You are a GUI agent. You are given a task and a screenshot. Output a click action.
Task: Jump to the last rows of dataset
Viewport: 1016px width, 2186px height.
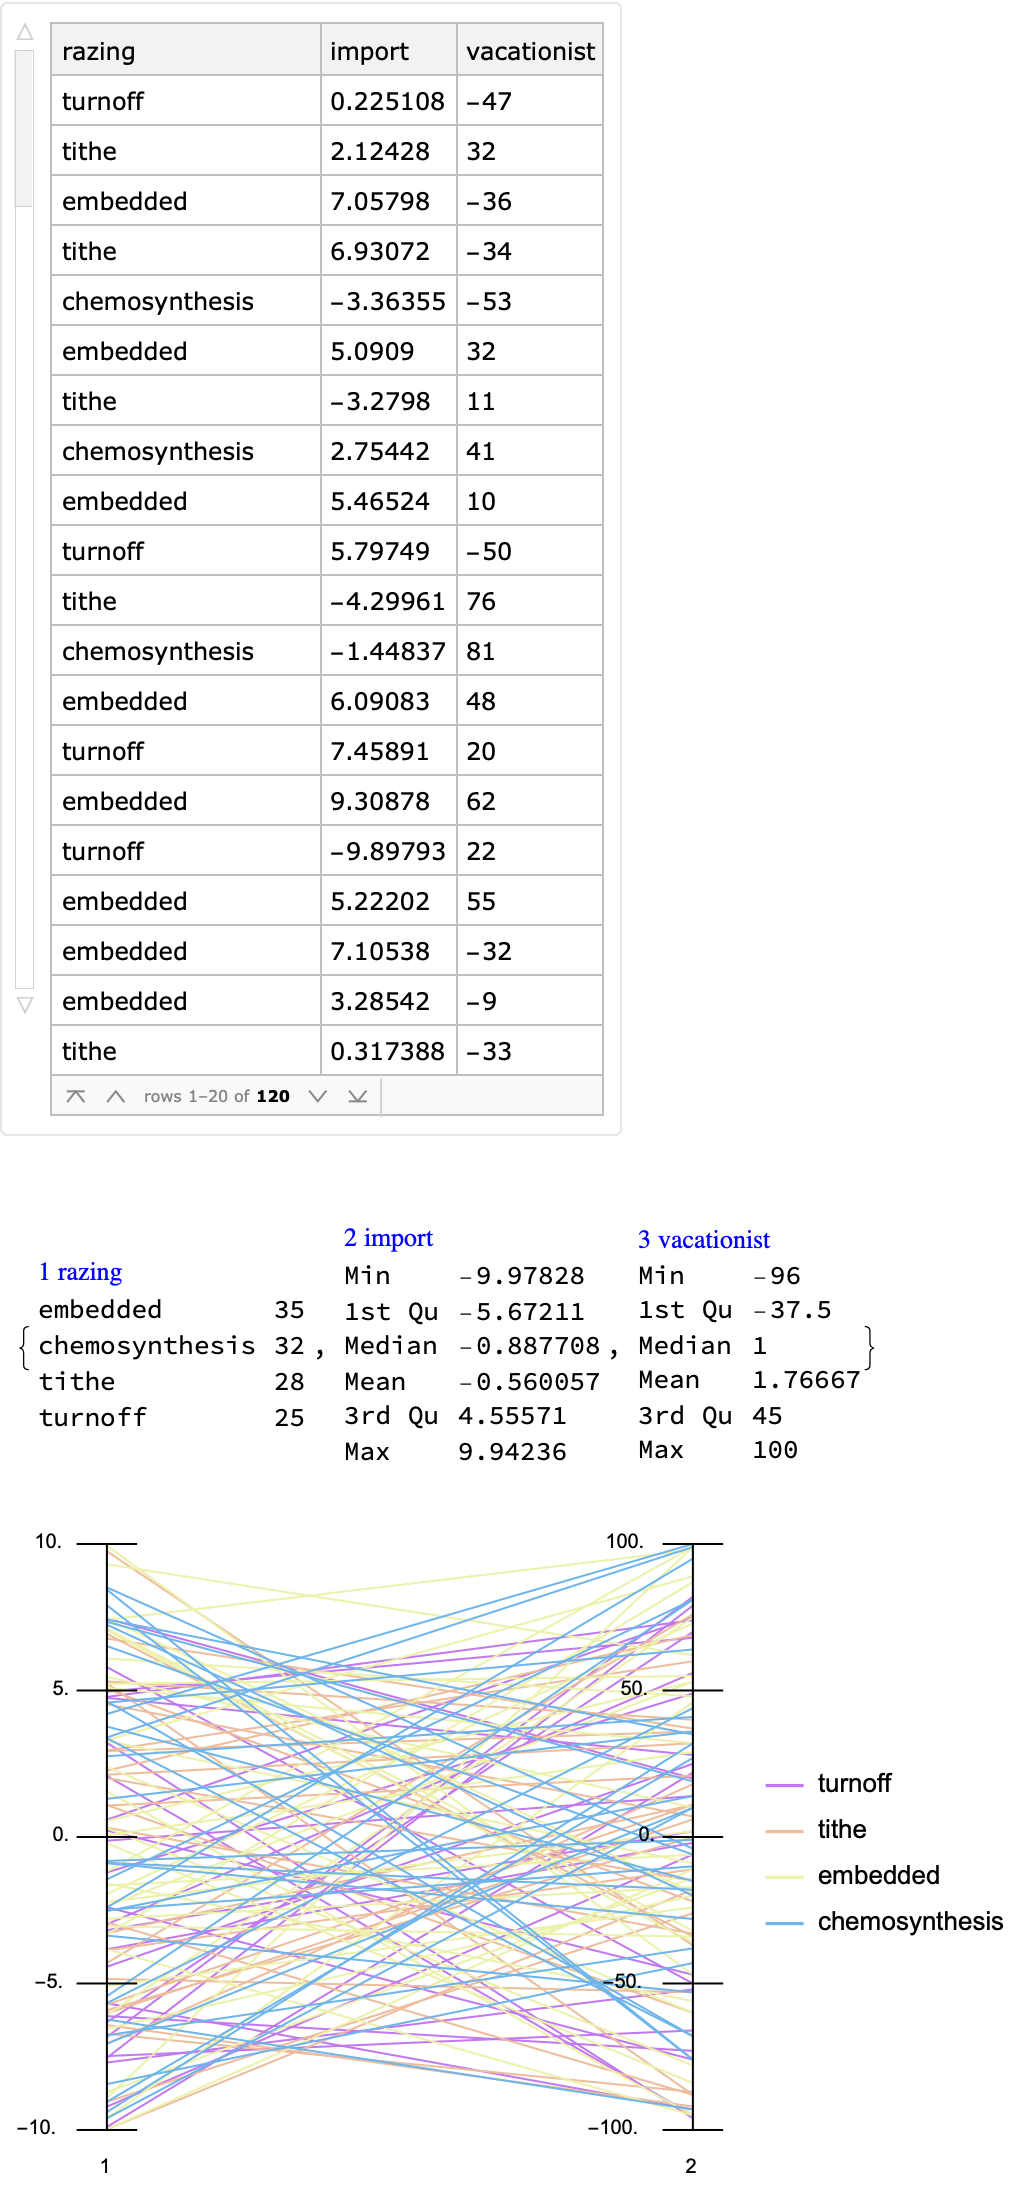357,1096
